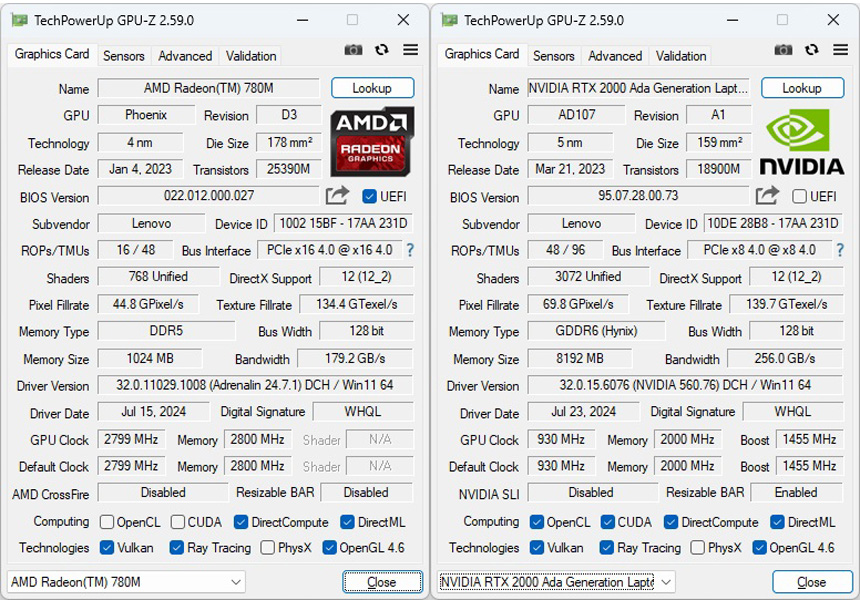This screenshot has width=860, height=605.
Task: Open NVIDIA RTX 2000 Ada GPU selector dropdown
Action: pyautogui.click(x=556, y=581)
